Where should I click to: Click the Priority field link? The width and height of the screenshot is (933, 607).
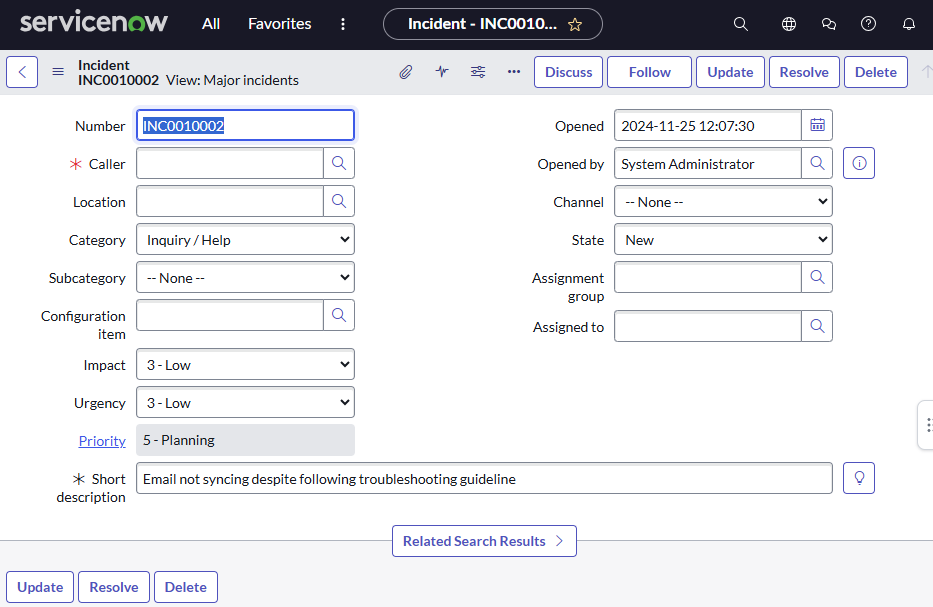102,441
